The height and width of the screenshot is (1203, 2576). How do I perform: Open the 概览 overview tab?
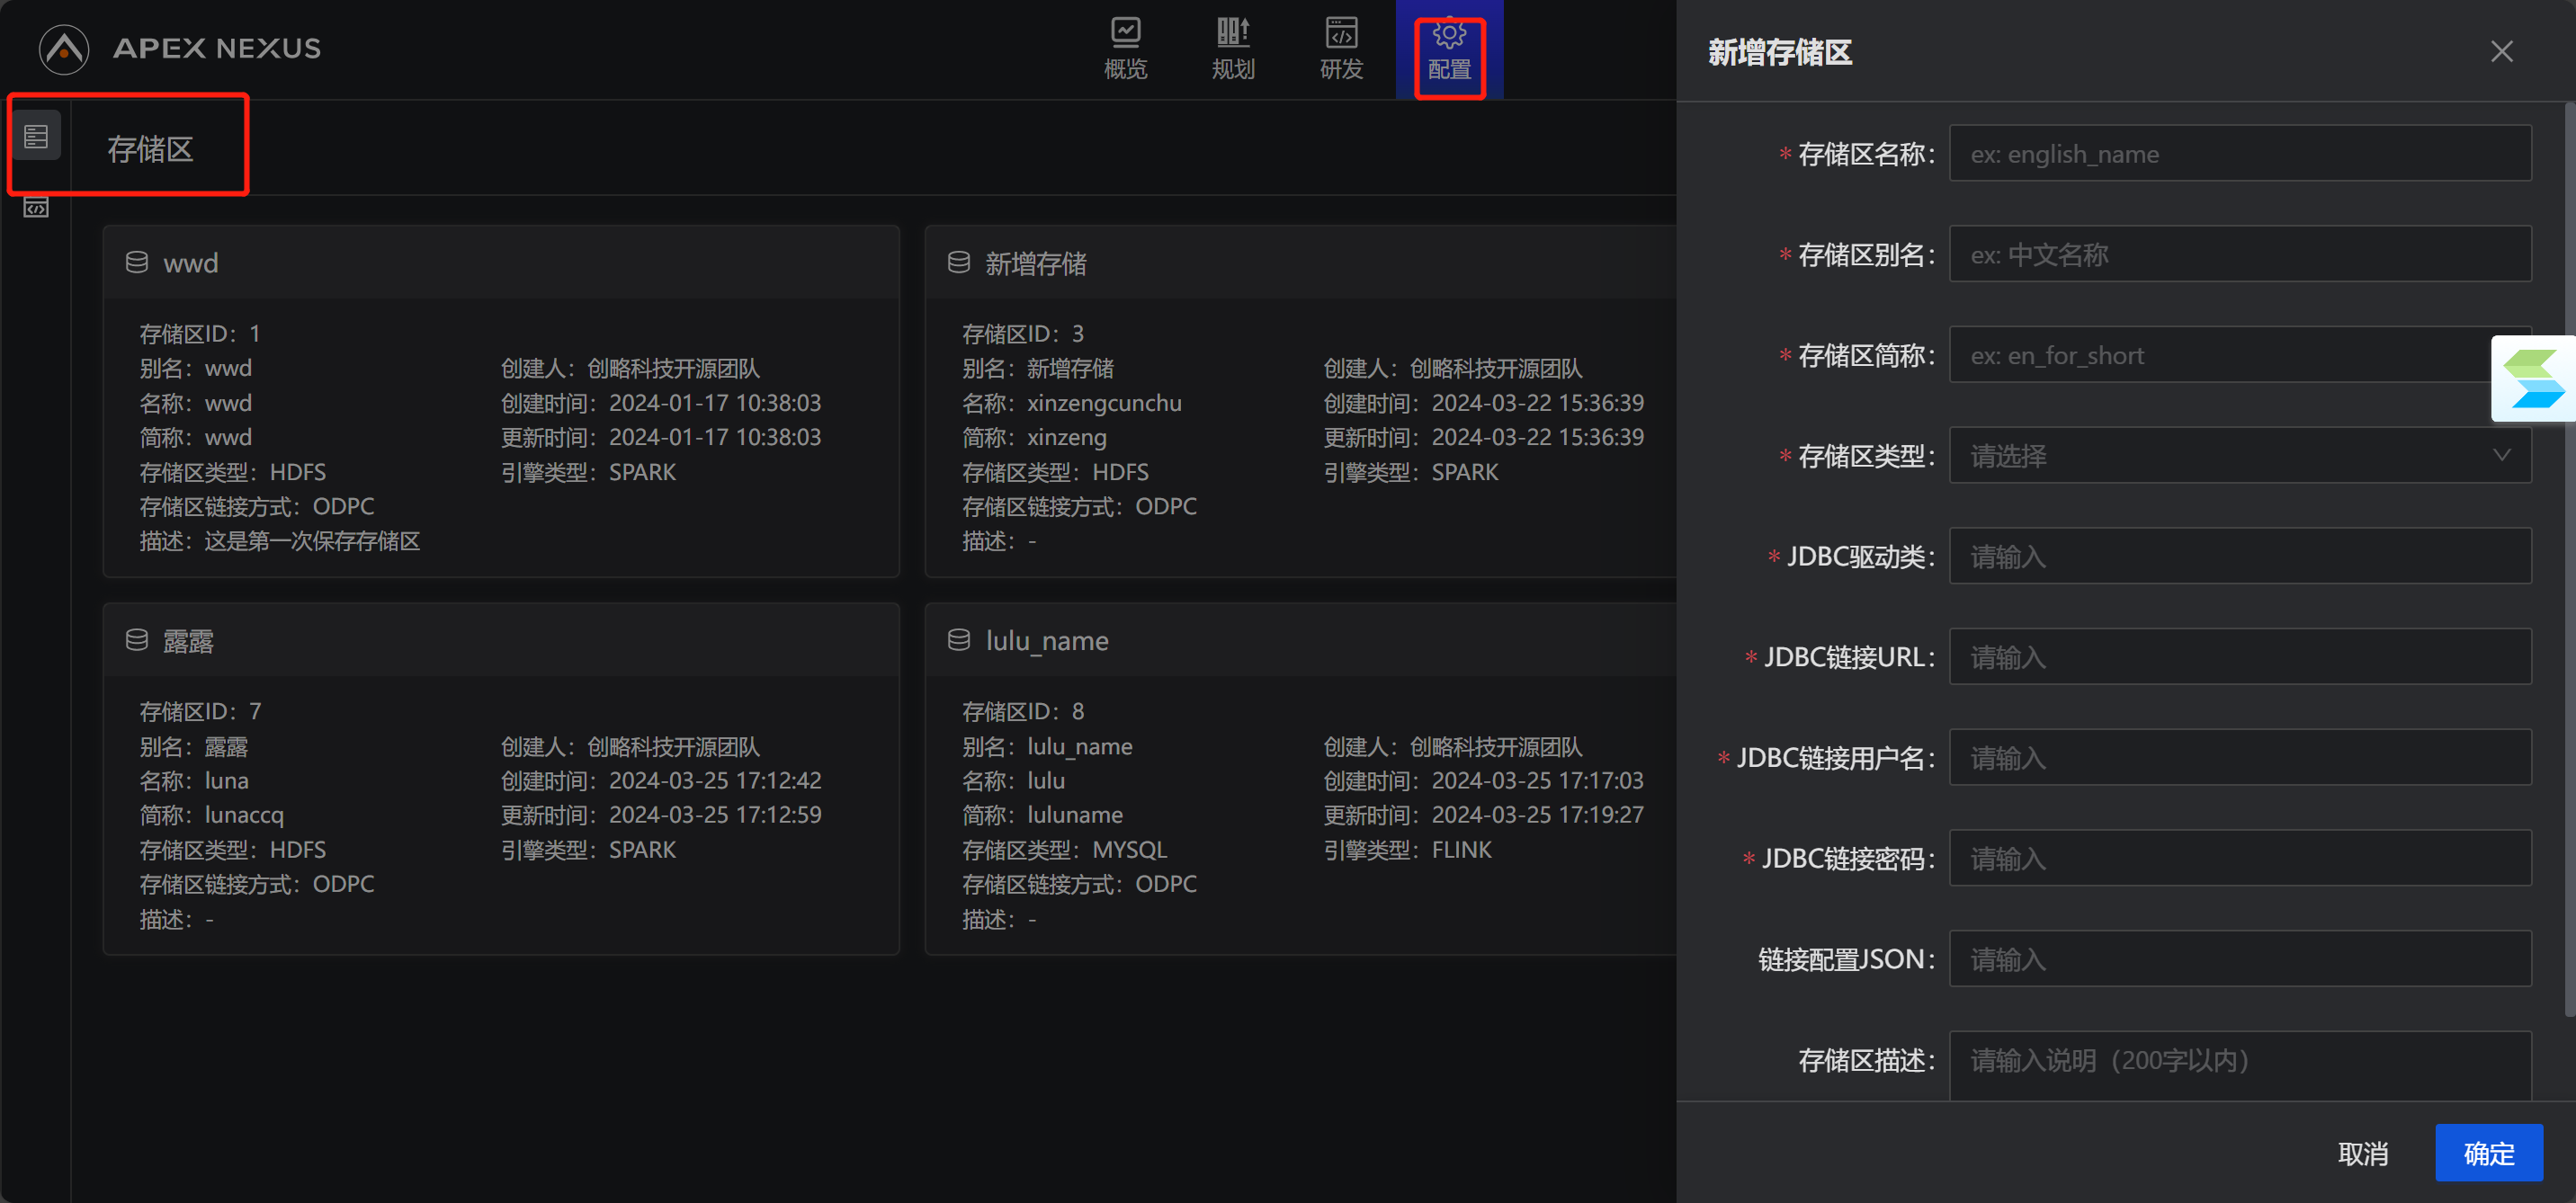click(1125, 48)
